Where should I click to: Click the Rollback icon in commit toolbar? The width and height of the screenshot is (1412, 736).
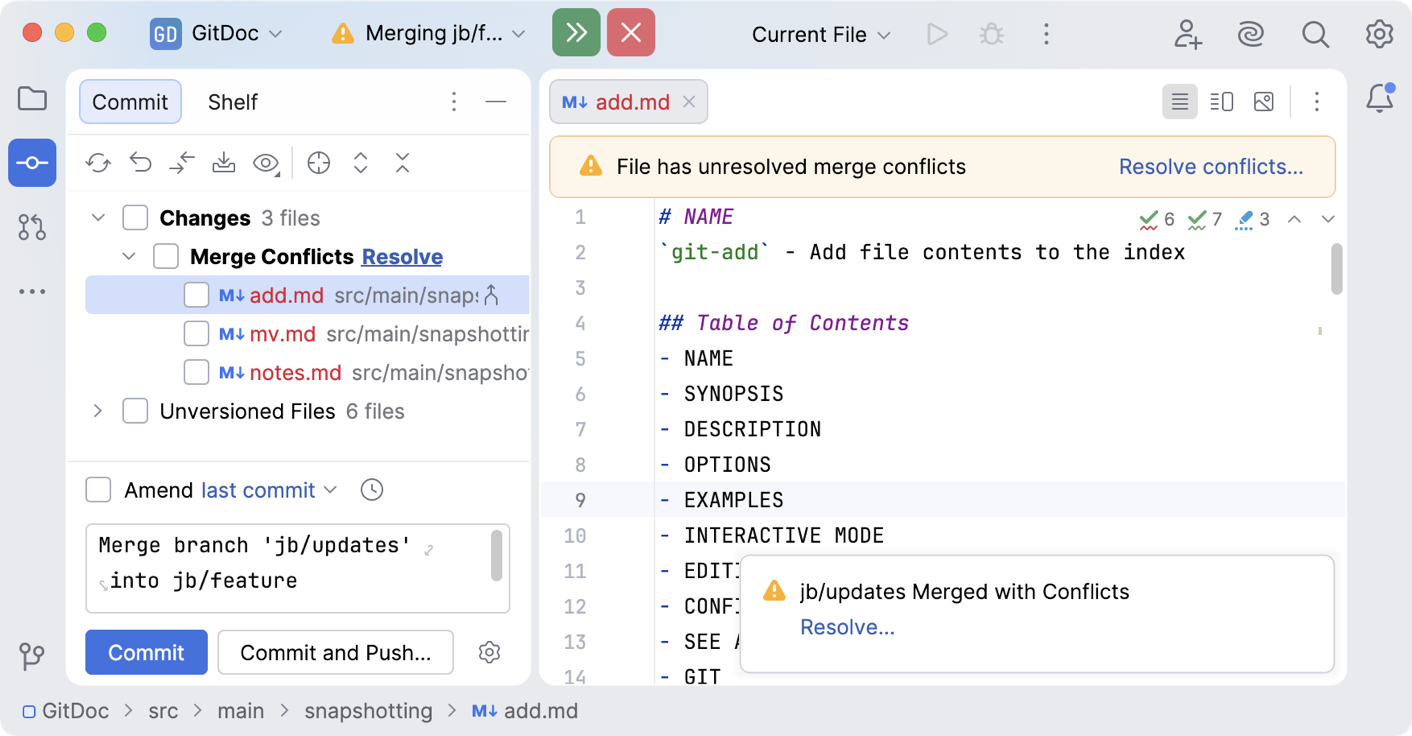pos(141,163)
